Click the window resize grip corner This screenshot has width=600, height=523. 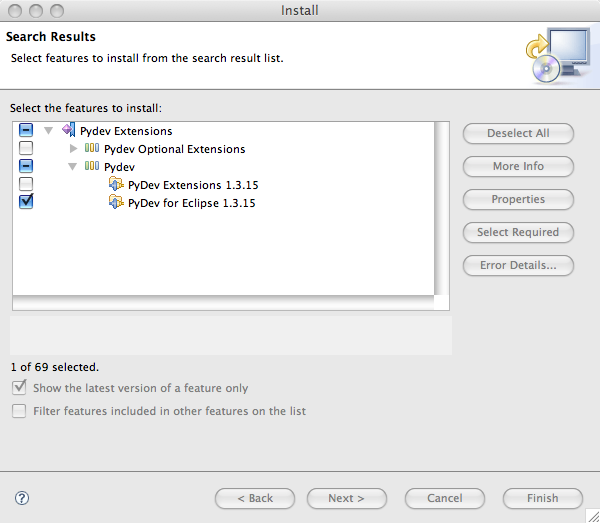[x=593, y=516]
